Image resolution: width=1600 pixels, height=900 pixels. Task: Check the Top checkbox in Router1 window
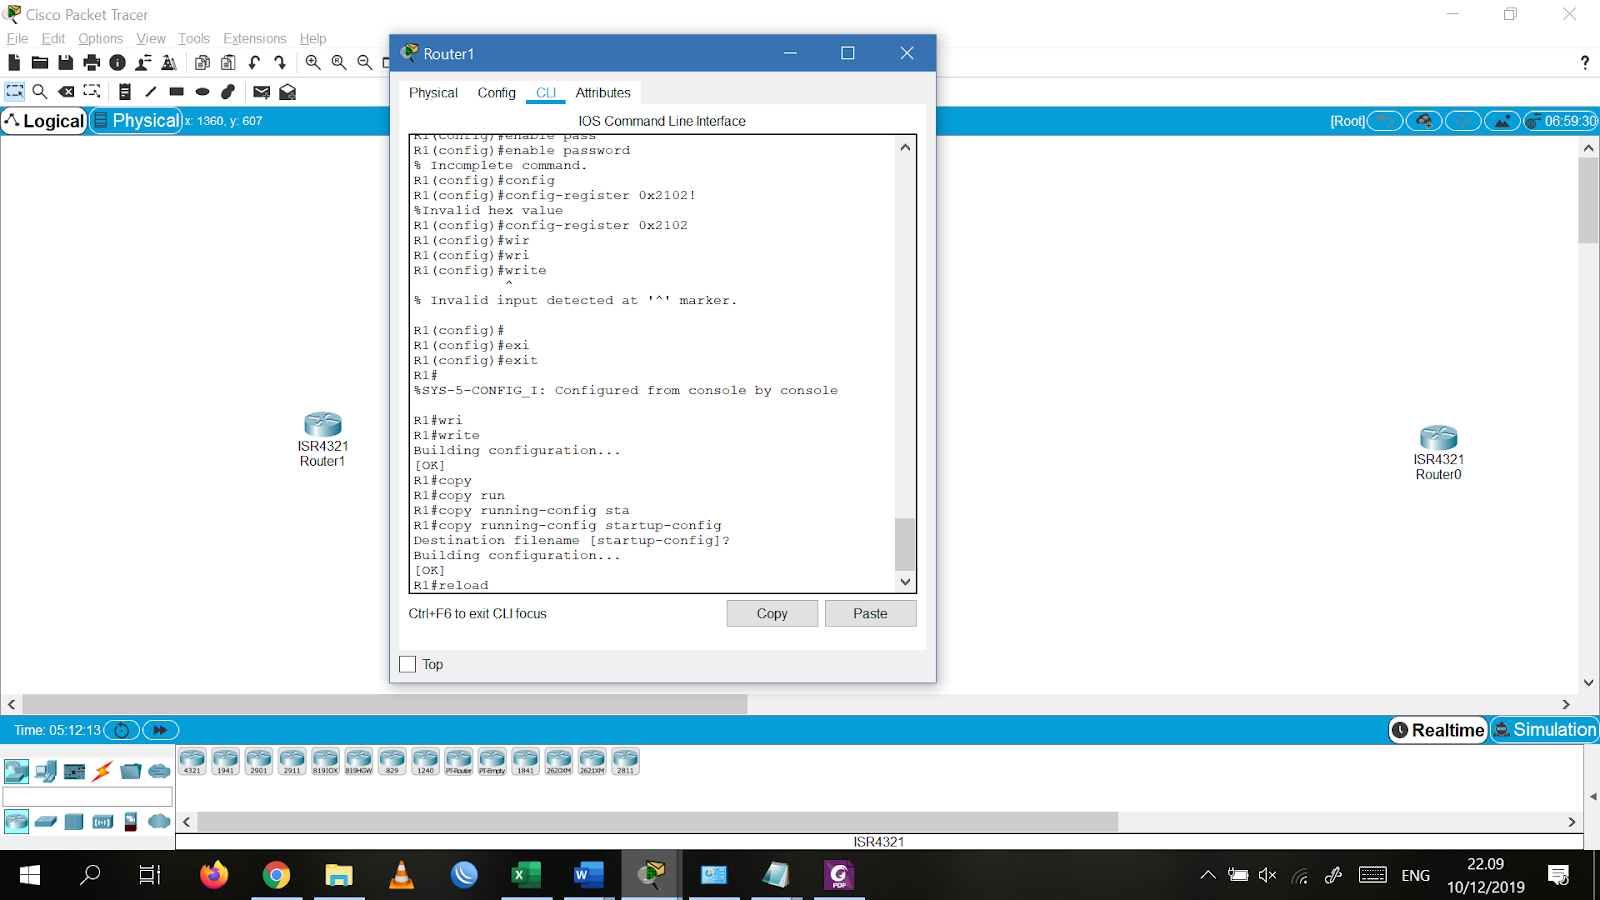(x=407, y=664)
